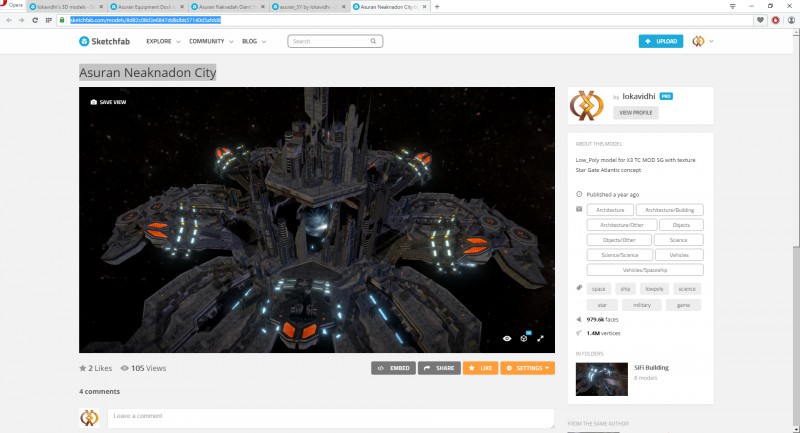Click the Objects/Other category tag
The image size is (800, 433).
(619, 240)
